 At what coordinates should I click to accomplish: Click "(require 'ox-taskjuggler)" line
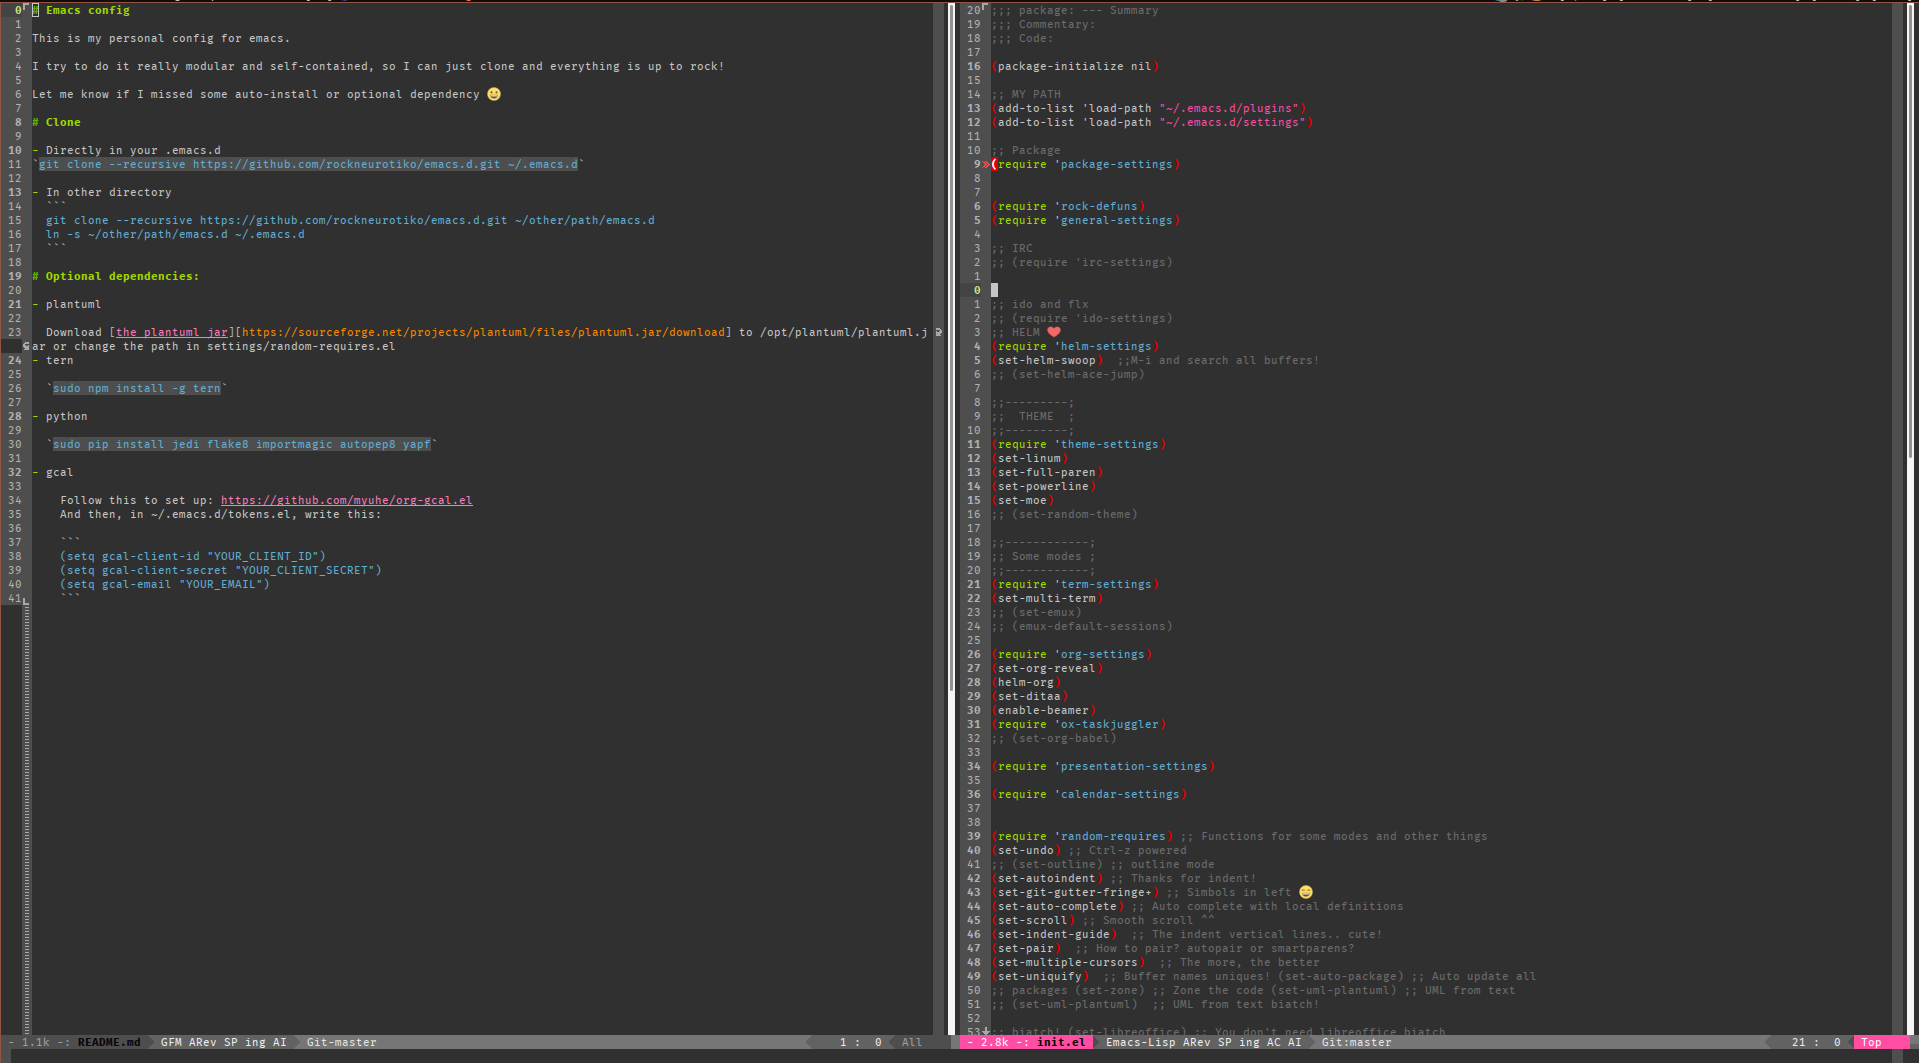1079,724
